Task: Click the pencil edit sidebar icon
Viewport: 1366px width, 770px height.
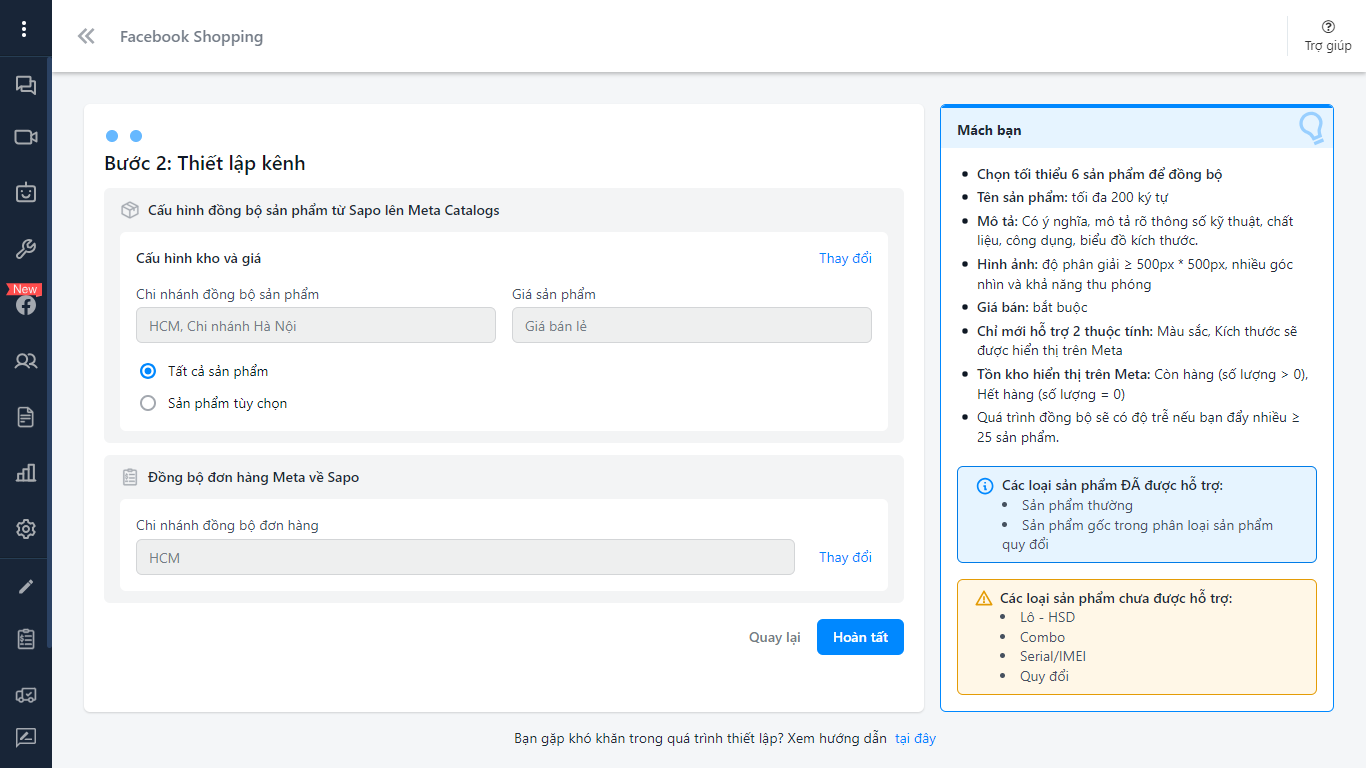Action: tap(26, 586)
